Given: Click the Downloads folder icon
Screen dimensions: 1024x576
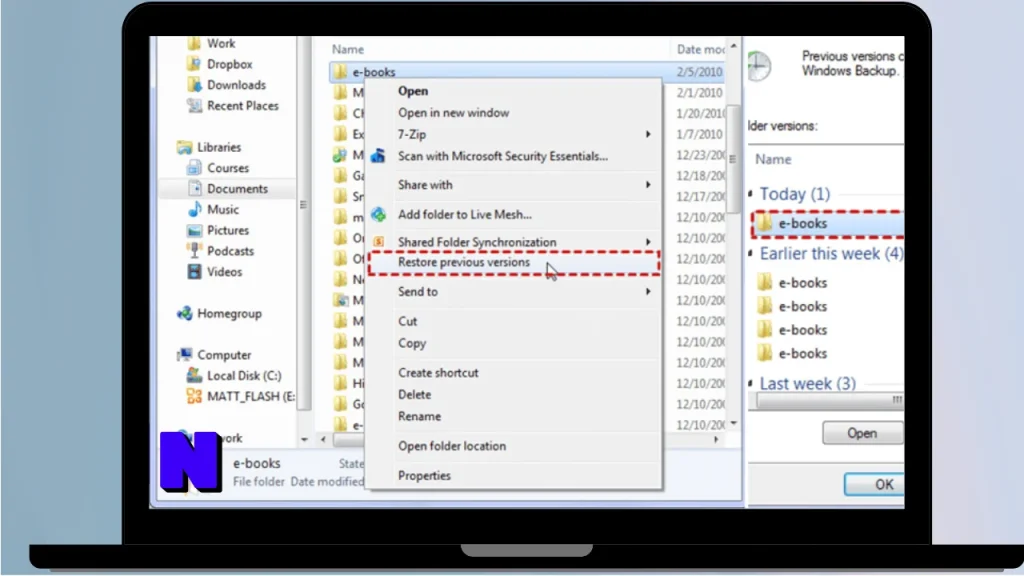Looking at the screenshot, I should pyautogui.click(x=194, y=85).
